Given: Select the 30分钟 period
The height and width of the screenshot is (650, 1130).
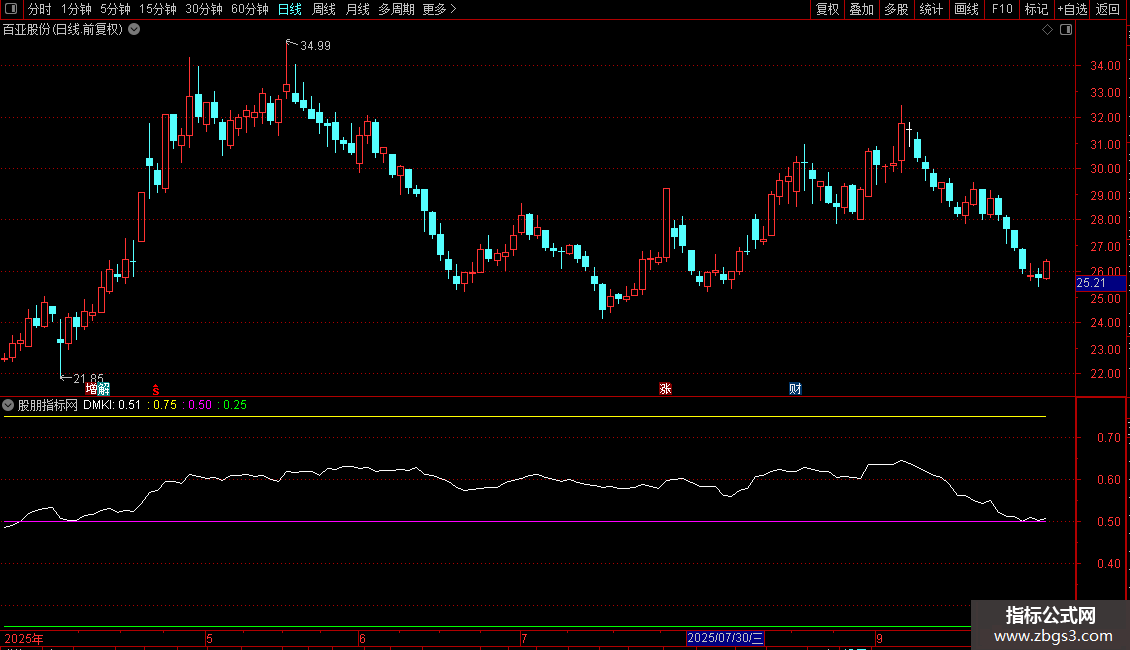Looking at the screenshot, I should pos(204,9).
